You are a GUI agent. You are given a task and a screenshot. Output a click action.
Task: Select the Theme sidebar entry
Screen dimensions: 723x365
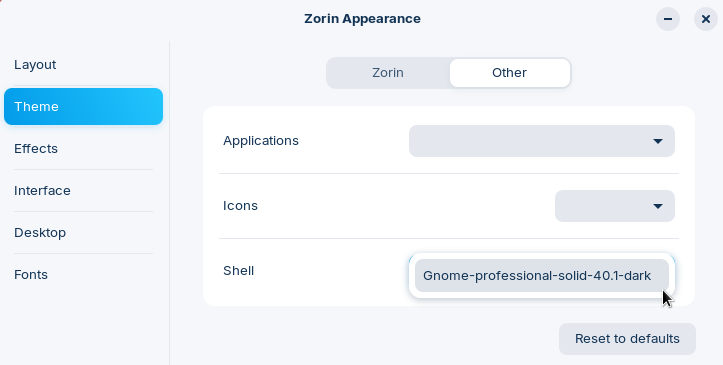[x=83, y=106]
